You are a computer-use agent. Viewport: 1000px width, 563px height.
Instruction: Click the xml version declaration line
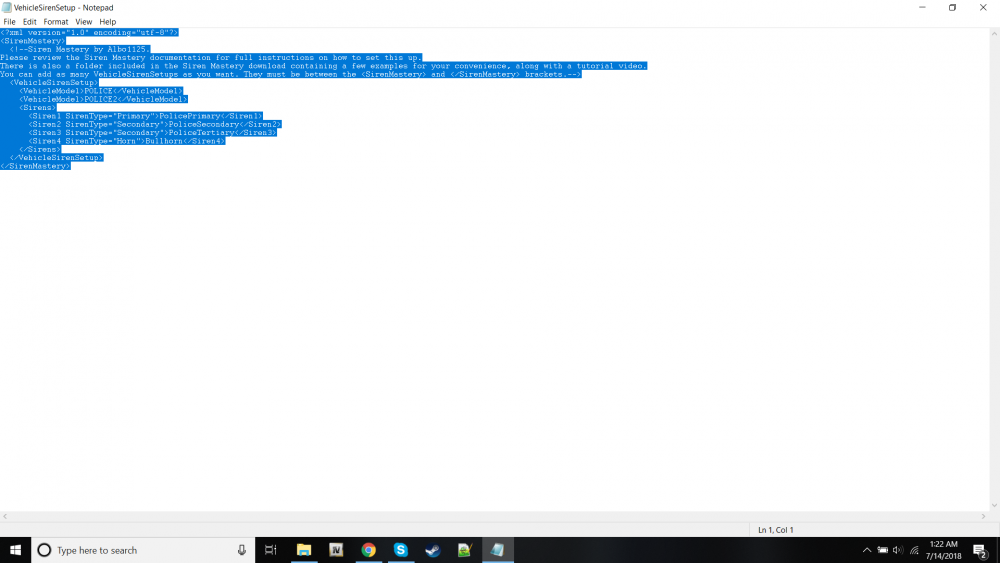point(89,33)
